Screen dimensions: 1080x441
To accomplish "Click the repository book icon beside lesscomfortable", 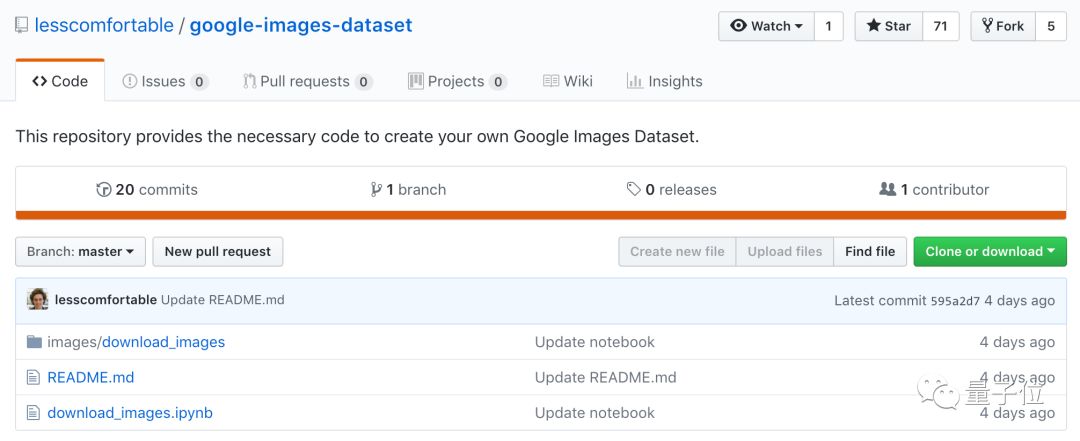I will point(21,26).
